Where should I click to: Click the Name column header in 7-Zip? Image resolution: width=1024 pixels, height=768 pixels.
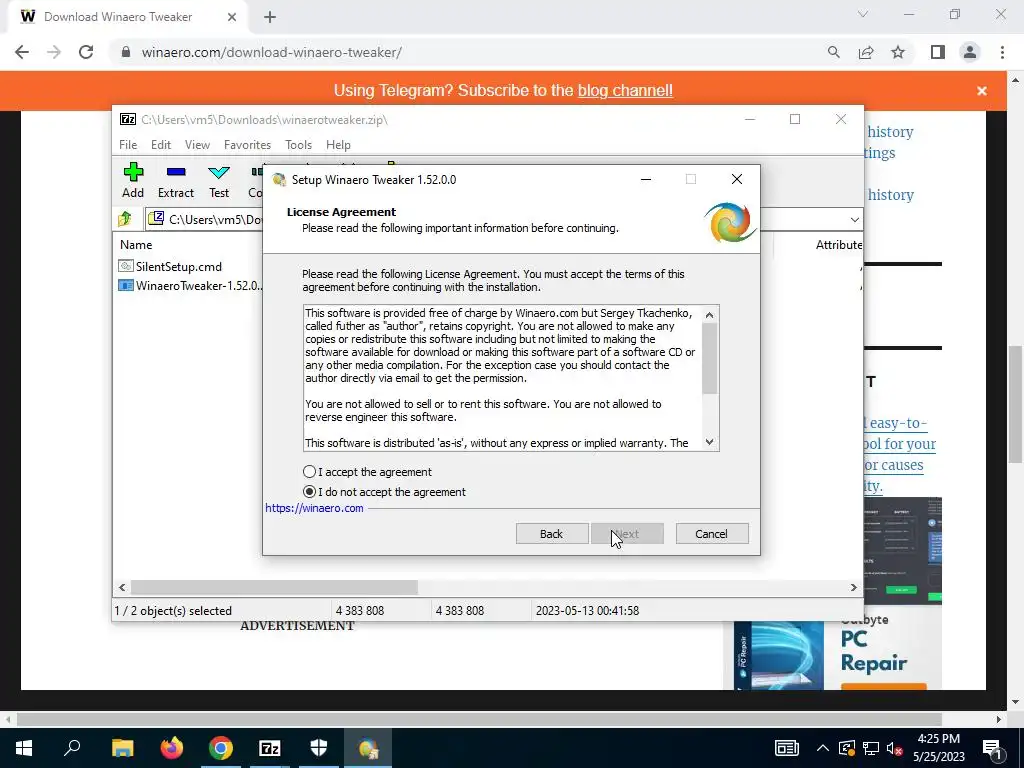[x=136, y=245]
